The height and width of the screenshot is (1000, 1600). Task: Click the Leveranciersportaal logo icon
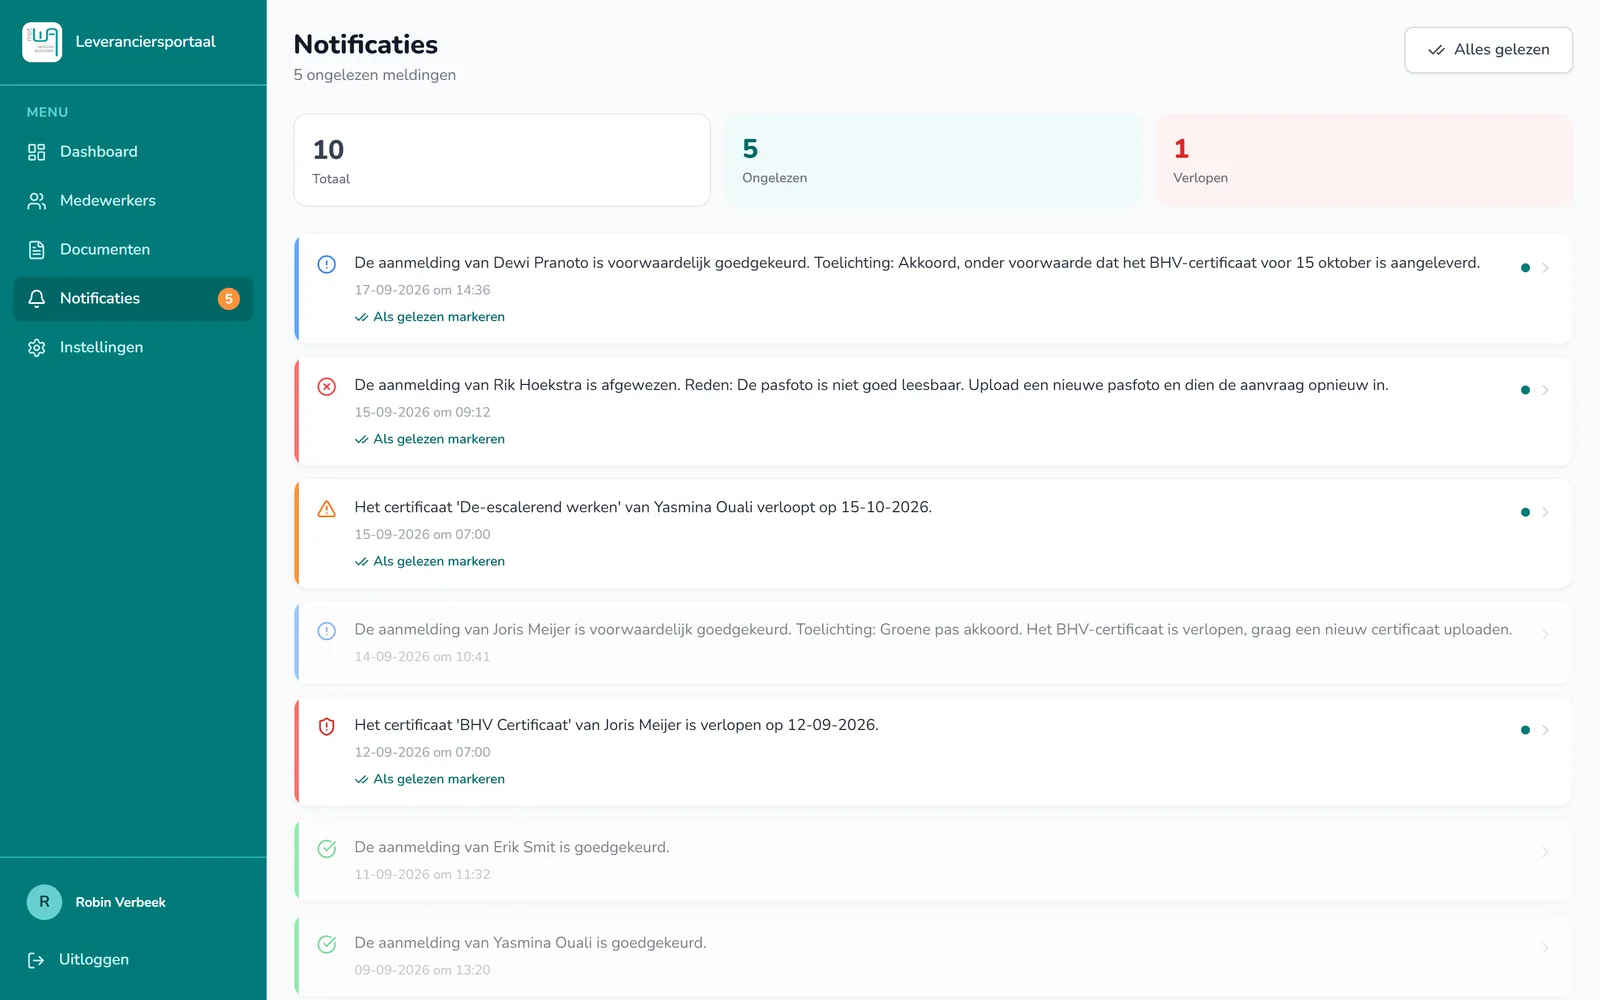click(42, 42)
